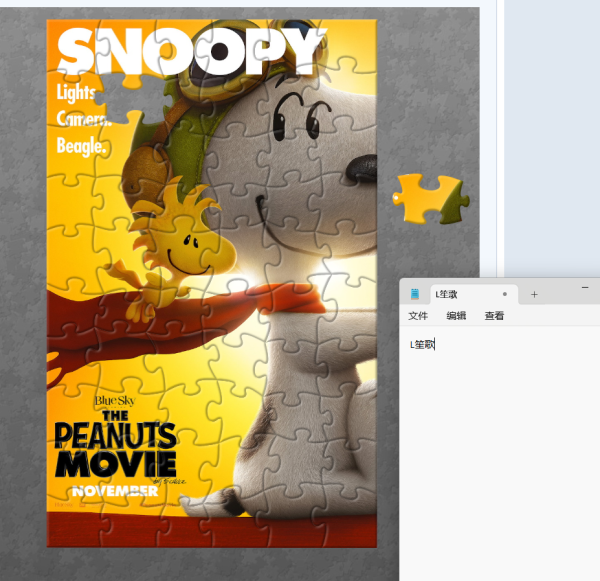
Task: Close the L笙歌 tab via unsaved dot
Action: [x=505, y=294]
